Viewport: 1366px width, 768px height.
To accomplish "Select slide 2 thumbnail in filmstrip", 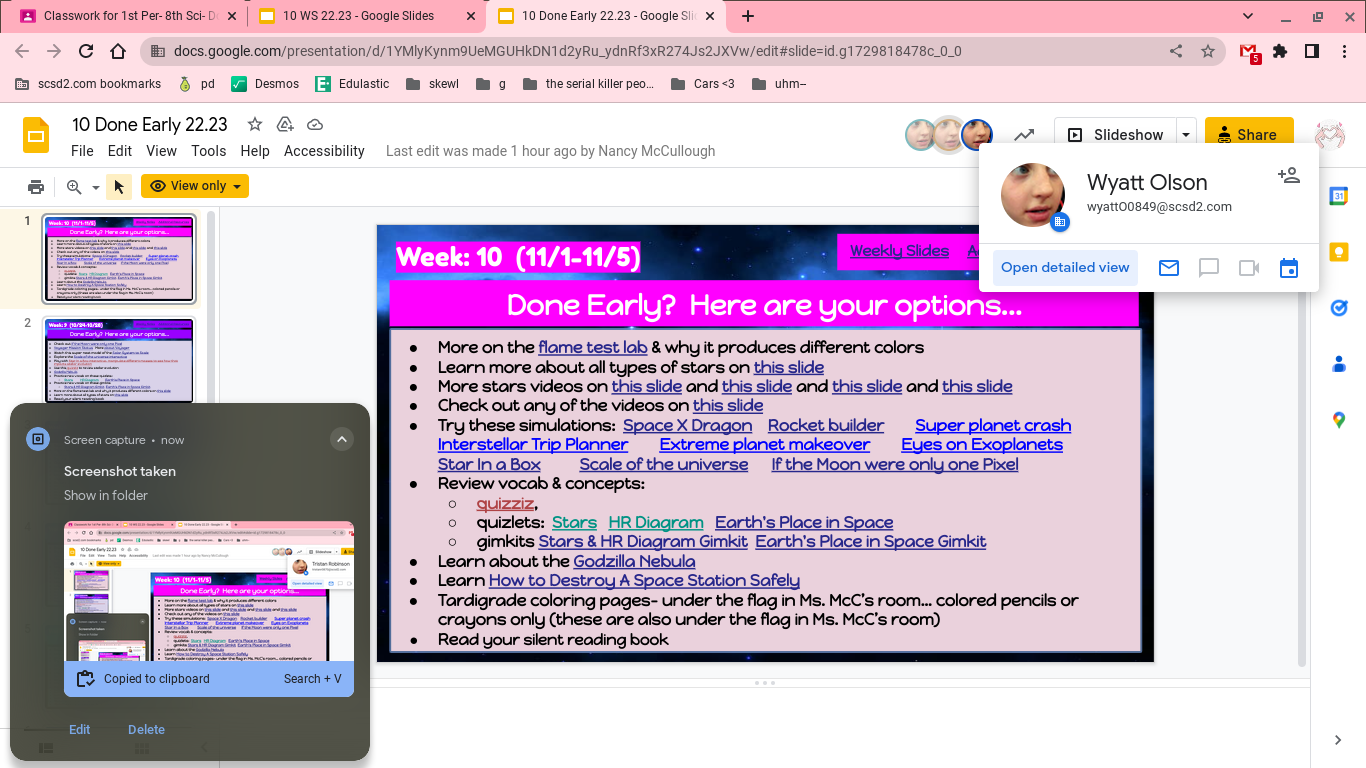I will [120, 361].
